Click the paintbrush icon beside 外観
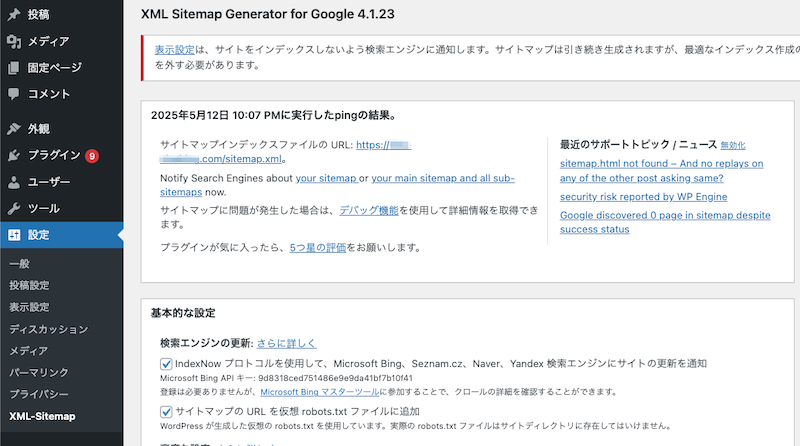 pos(13,128)
